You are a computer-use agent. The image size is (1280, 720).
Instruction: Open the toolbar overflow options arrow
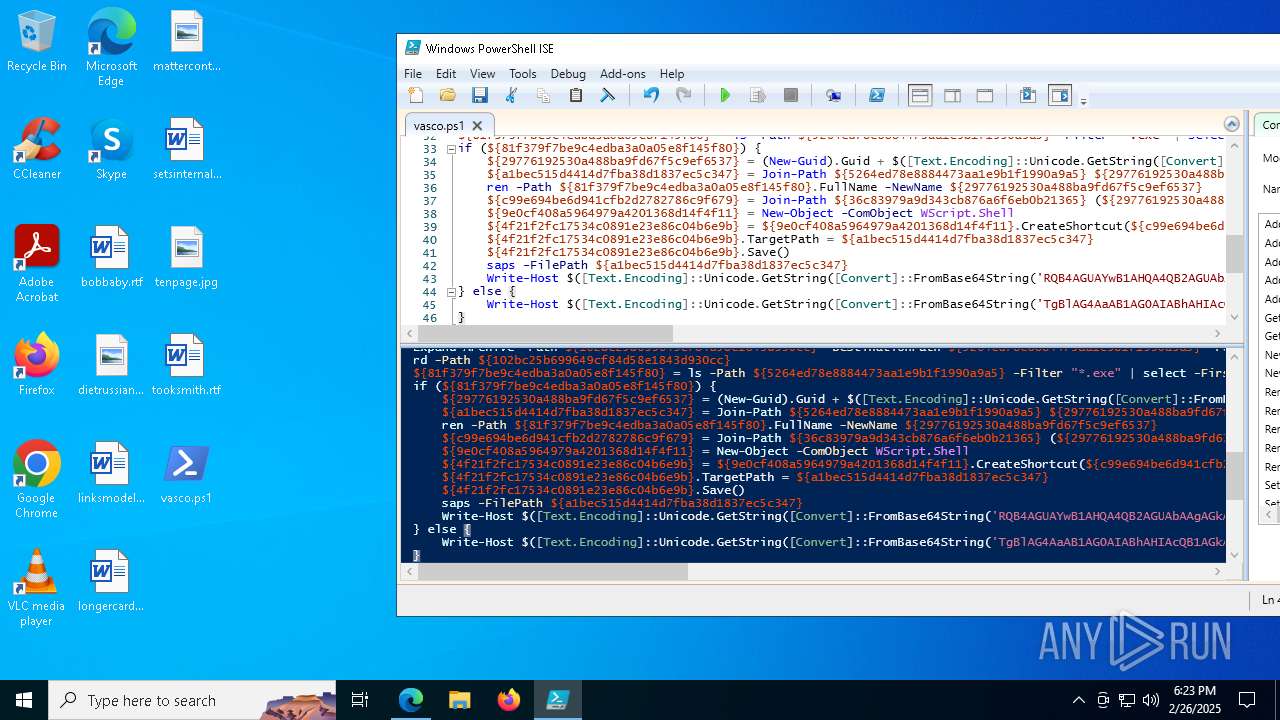point(1083,100)
